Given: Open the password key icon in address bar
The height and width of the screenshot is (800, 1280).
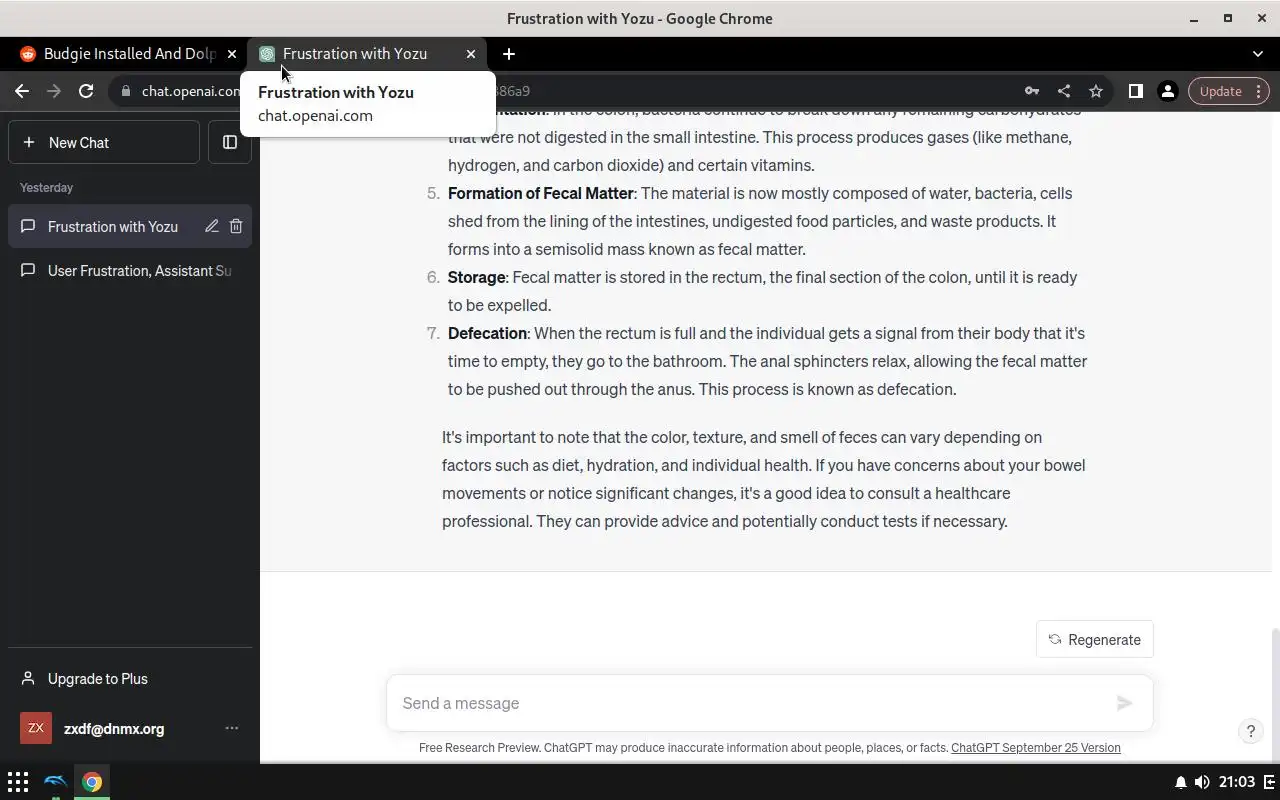Looking at the screenshot, I should click(x=1032, y=91).
